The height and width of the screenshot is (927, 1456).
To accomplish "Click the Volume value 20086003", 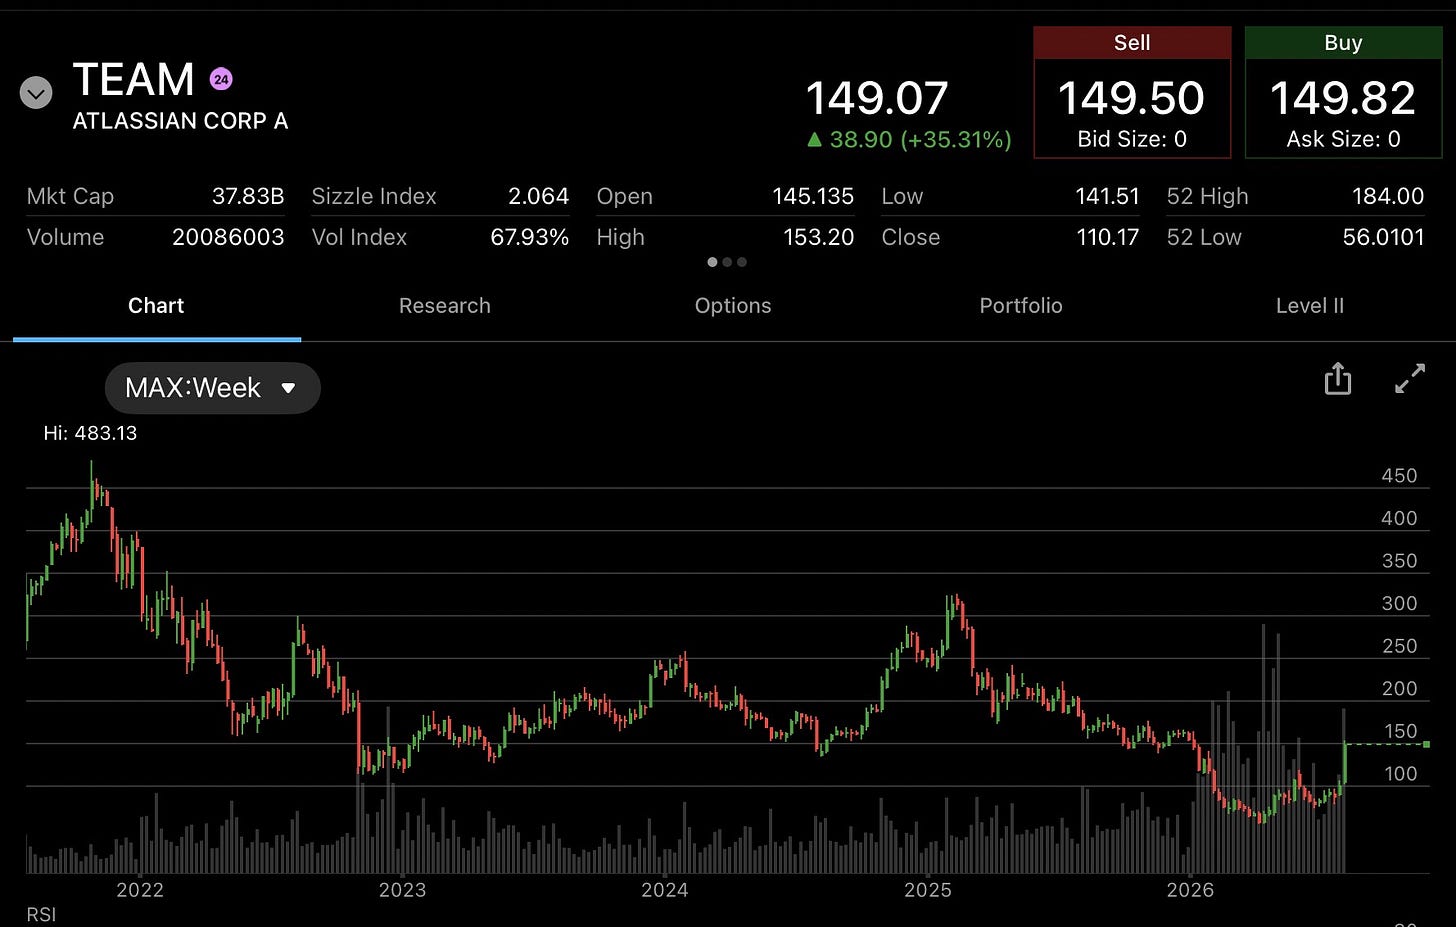I will (x=228, y=237).
